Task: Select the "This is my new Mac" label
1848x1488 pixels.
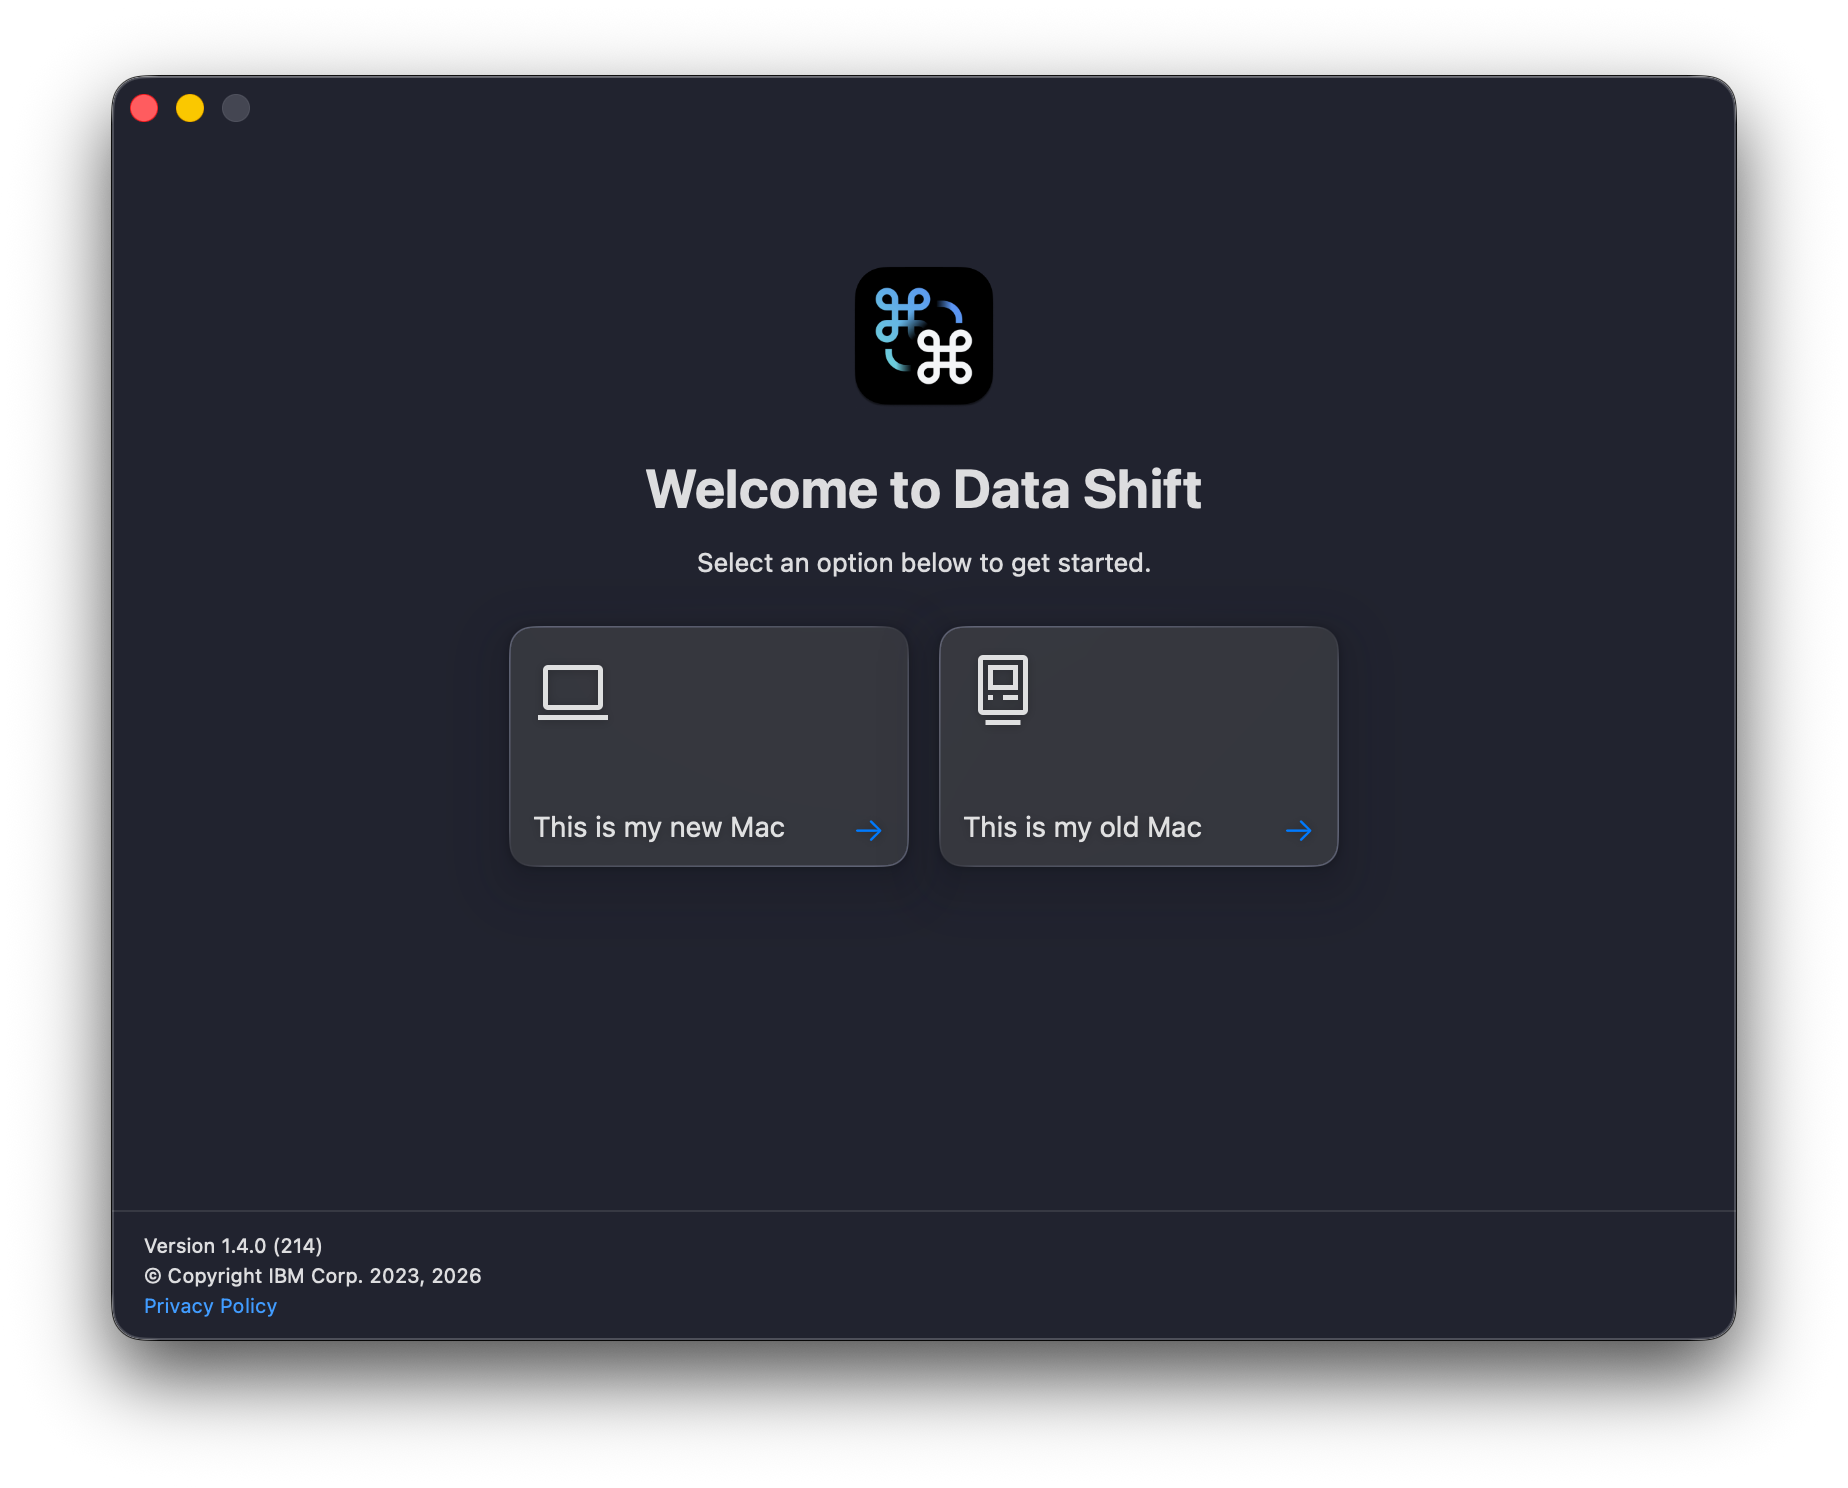Action: 659,828
